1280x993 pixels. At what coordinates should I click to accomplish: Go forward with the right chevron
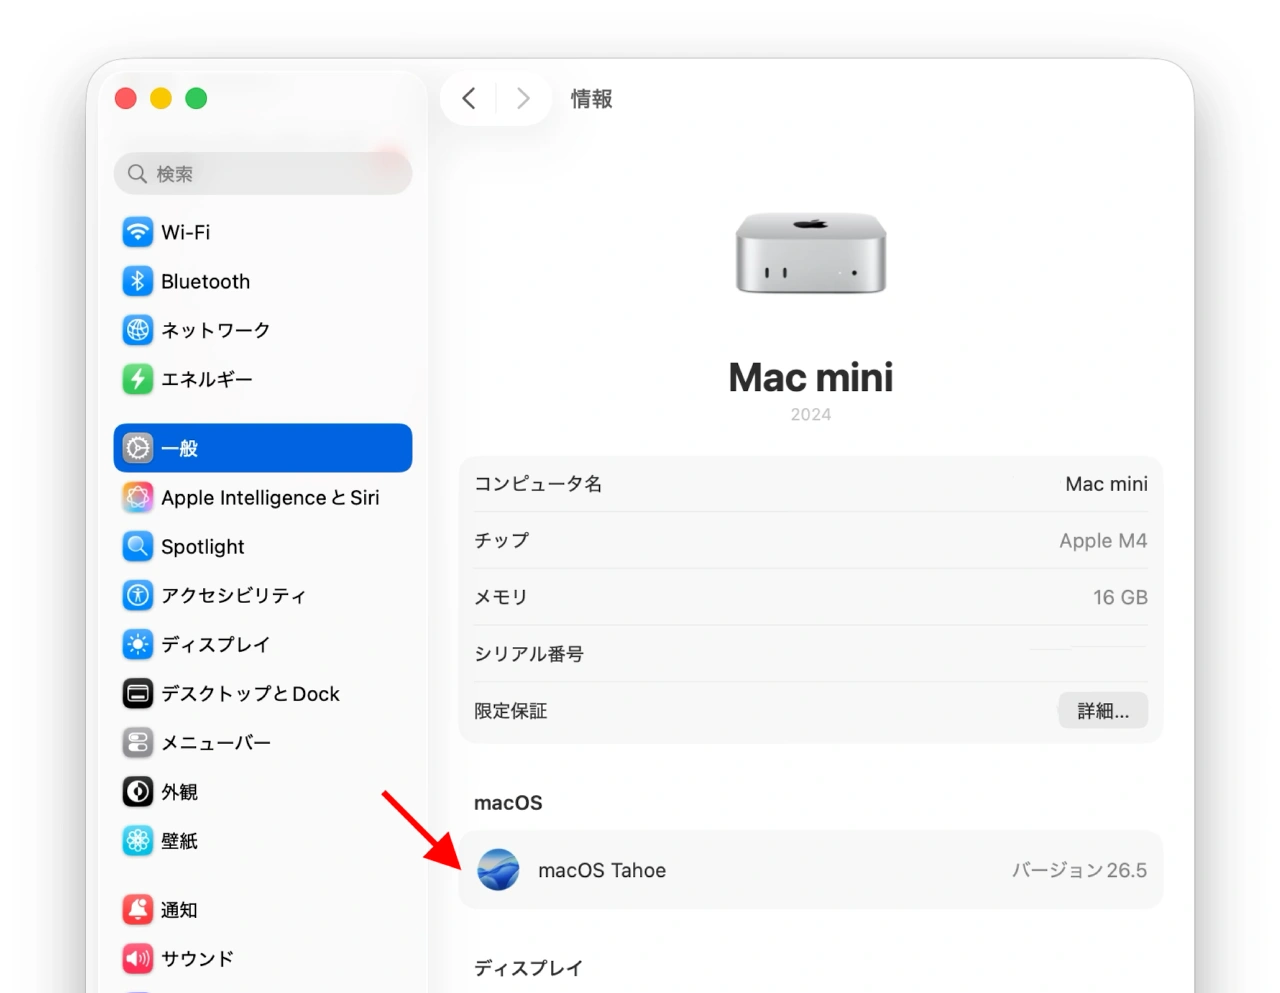523,98
